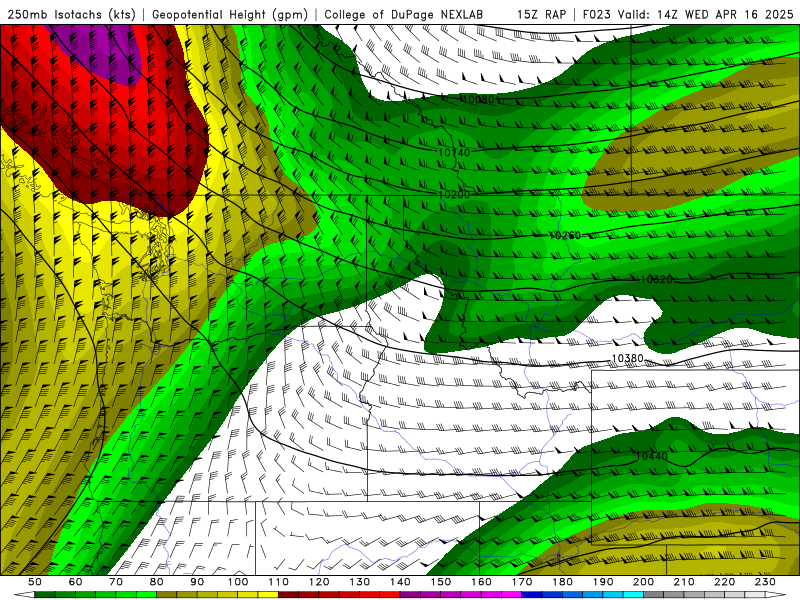Click the 10380 height contour label

coord(628,358)
